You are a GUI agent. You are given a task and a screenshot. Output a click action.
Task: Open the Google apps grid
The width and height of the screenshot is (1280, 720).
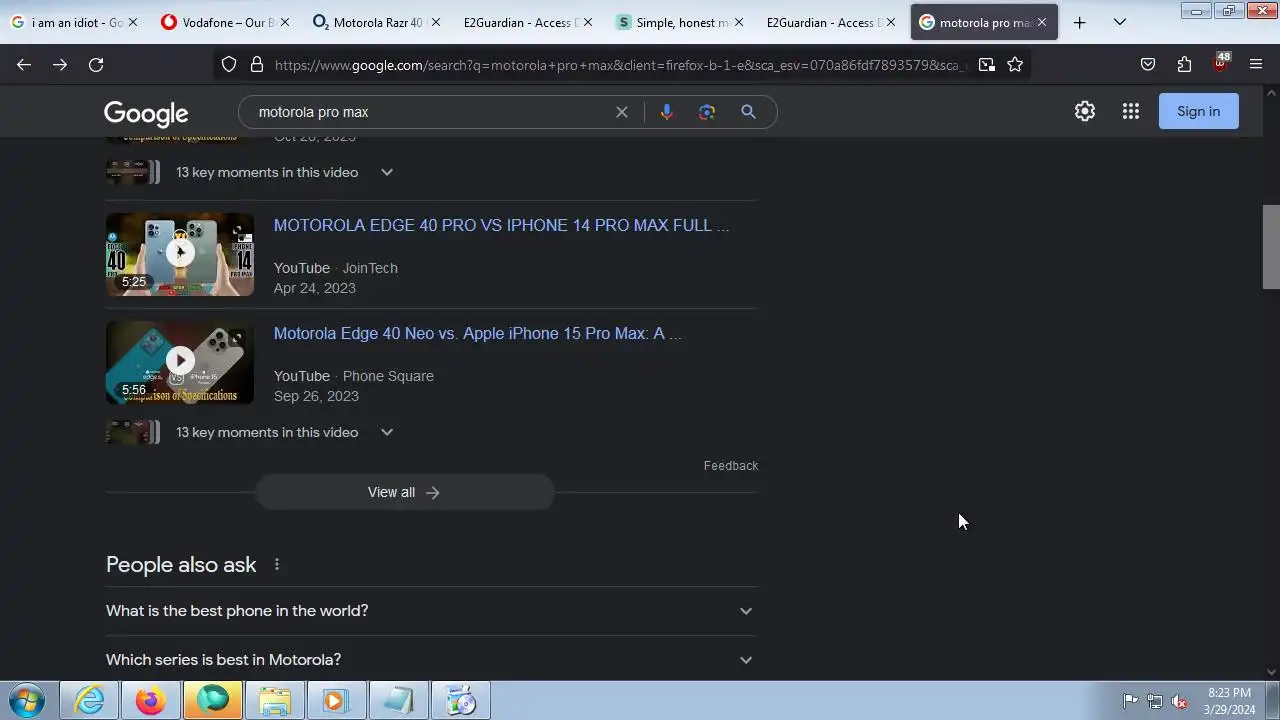point(1131,111)
